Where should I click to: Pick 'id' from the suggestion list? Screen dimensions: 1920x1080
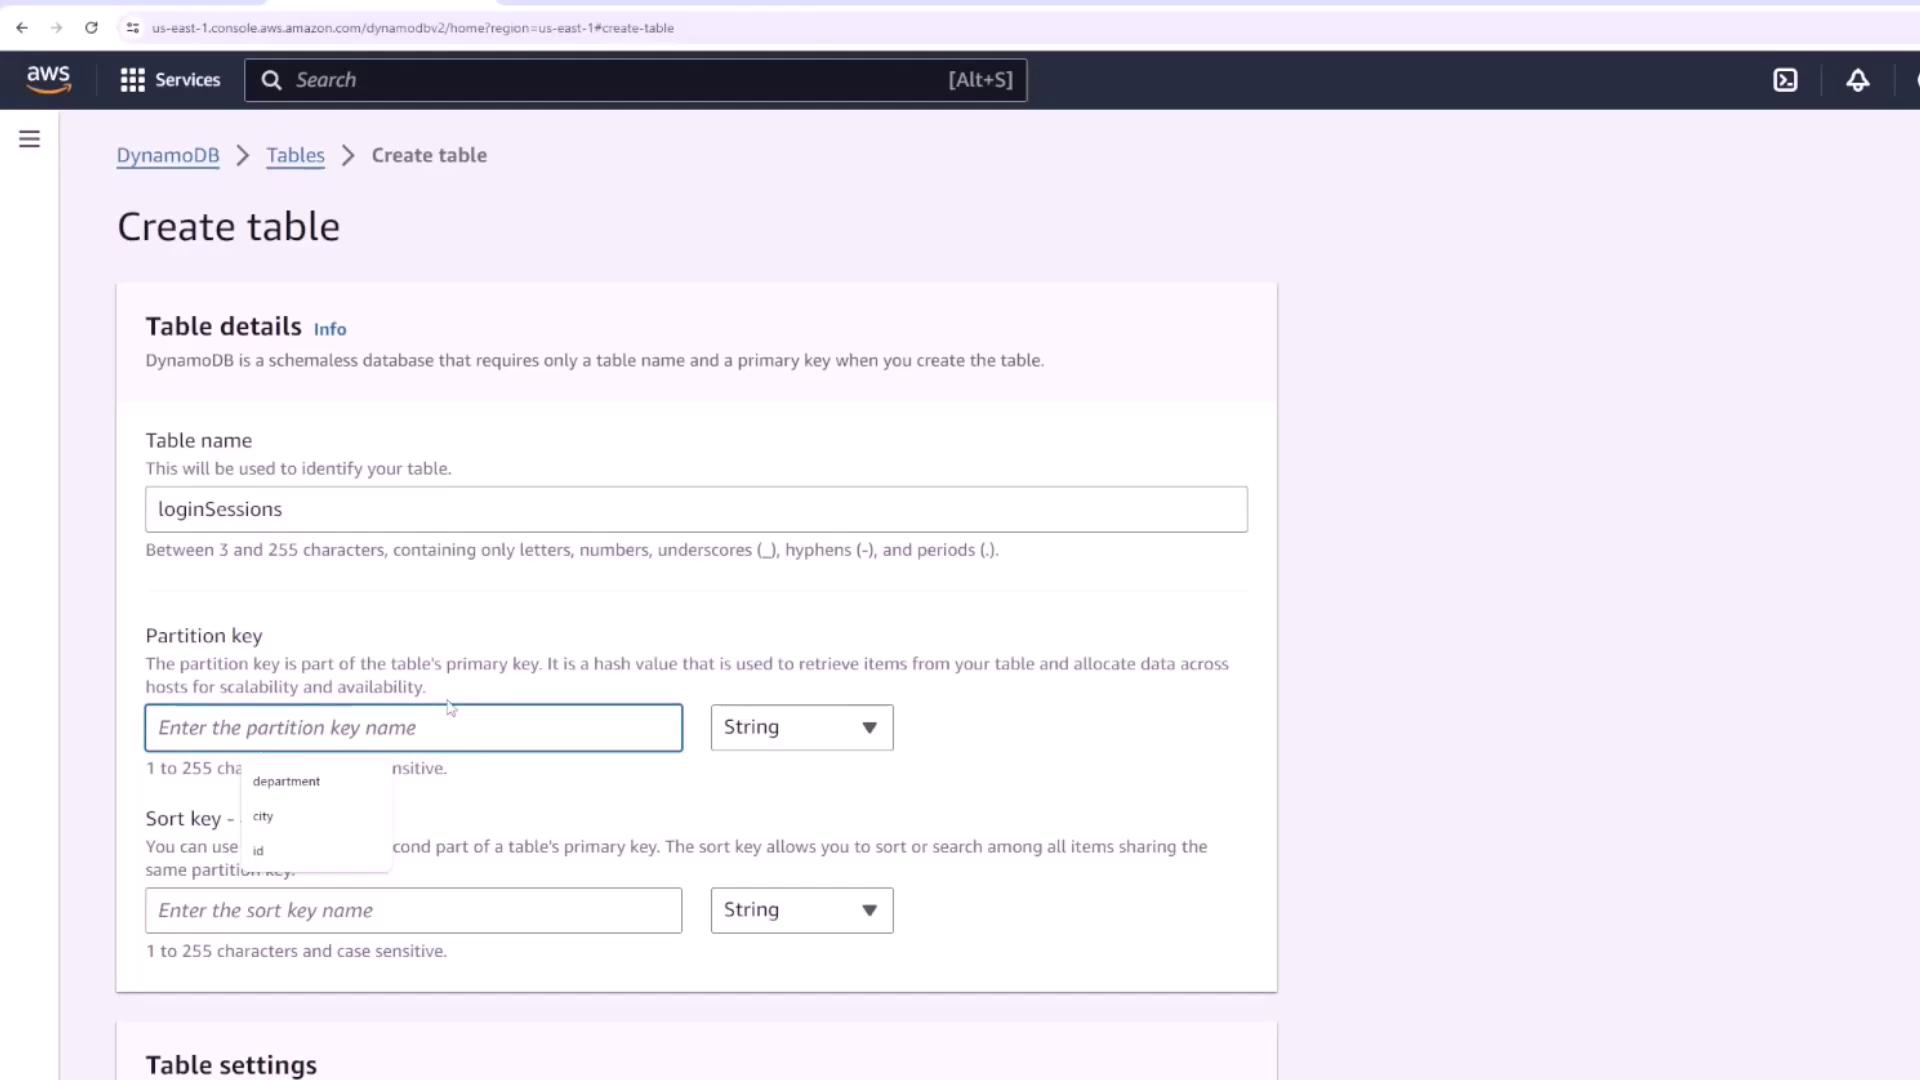click(258, 851)
